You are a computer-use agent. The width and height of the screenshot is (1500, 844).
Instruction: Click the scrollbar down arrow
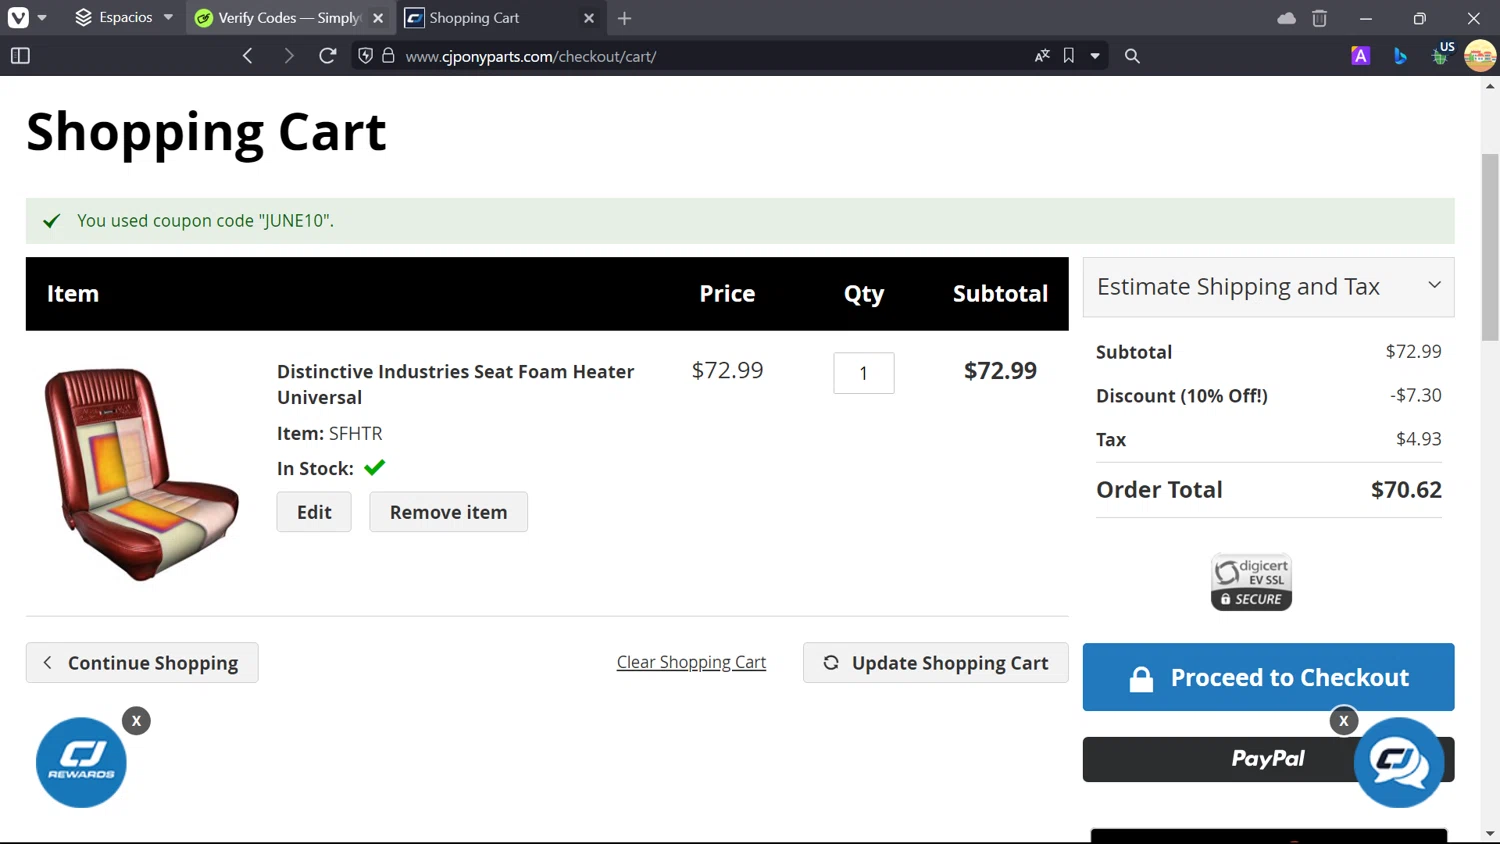1490,833
